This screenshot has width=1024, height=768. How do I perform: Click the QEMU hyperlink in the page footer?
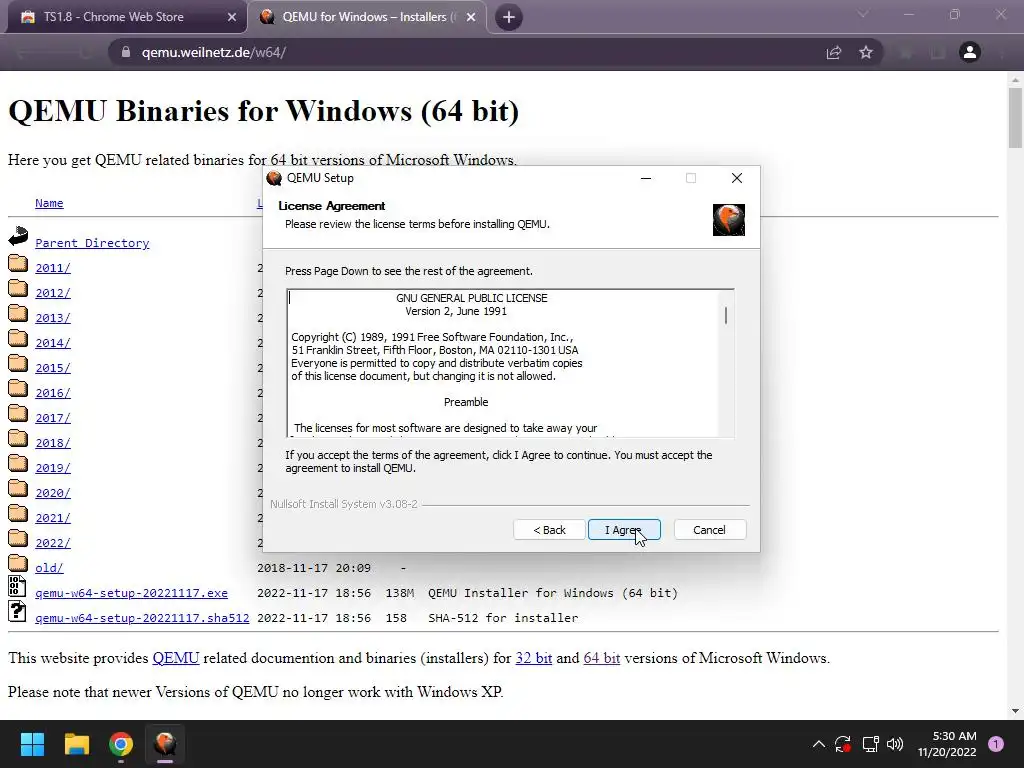coord(176,658)
